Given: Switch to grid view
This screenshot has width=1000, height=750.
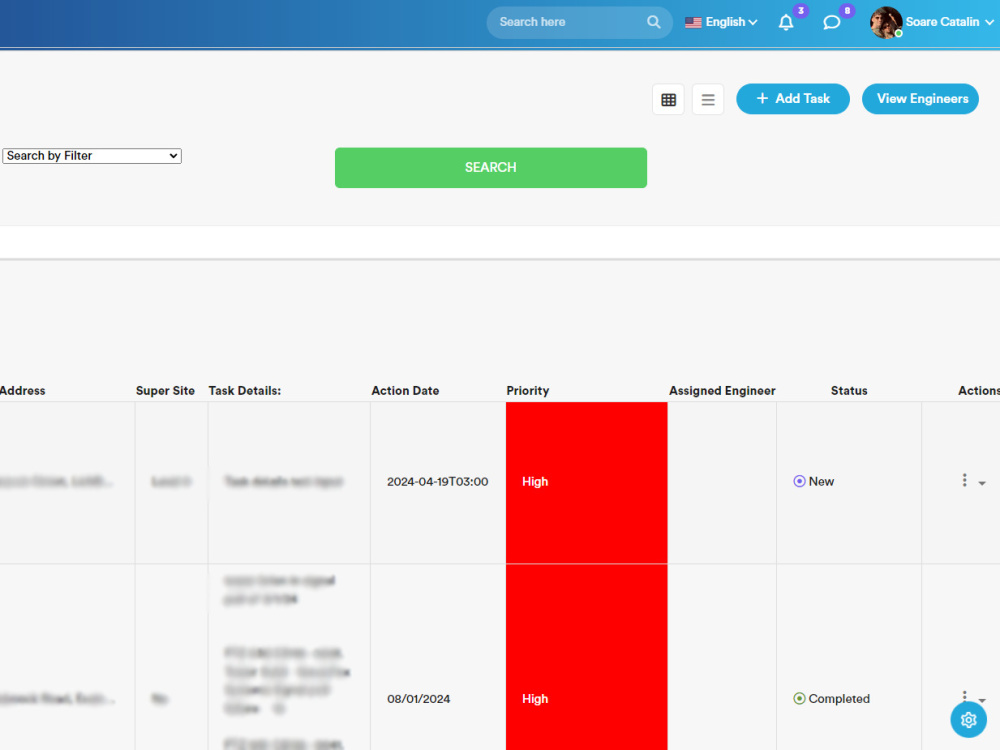Looking at the screenshot, I should coord(668,99).
